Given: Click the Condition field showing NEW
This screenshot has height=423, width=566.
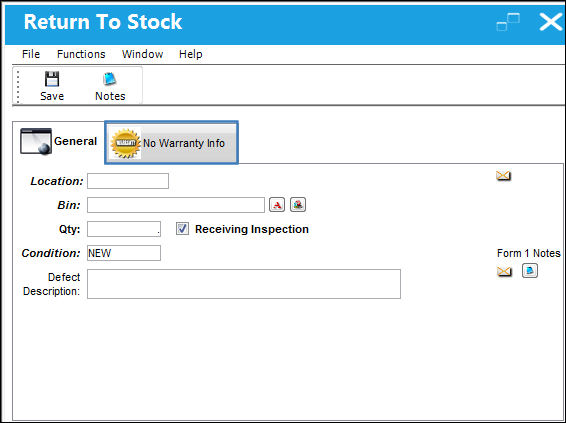Looking at the screenshot, I should pos(124,253).
